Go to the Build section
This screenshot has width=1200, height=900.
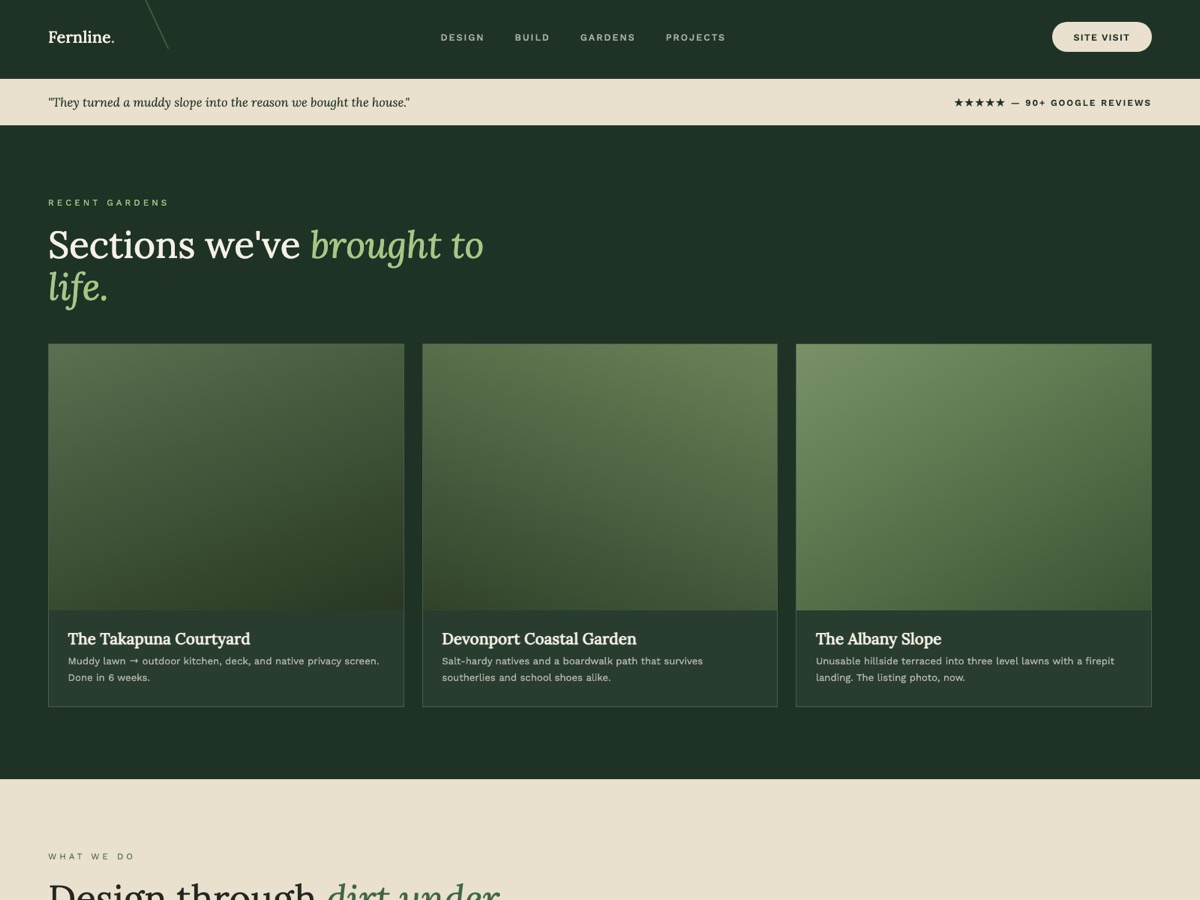coord(532,38)
